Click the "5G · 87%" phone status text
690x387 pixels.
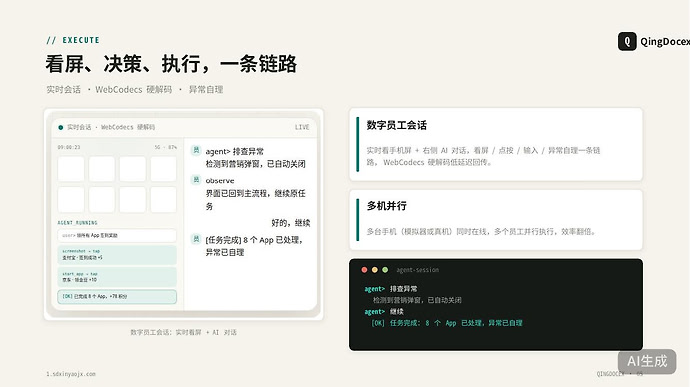(165, 147)
